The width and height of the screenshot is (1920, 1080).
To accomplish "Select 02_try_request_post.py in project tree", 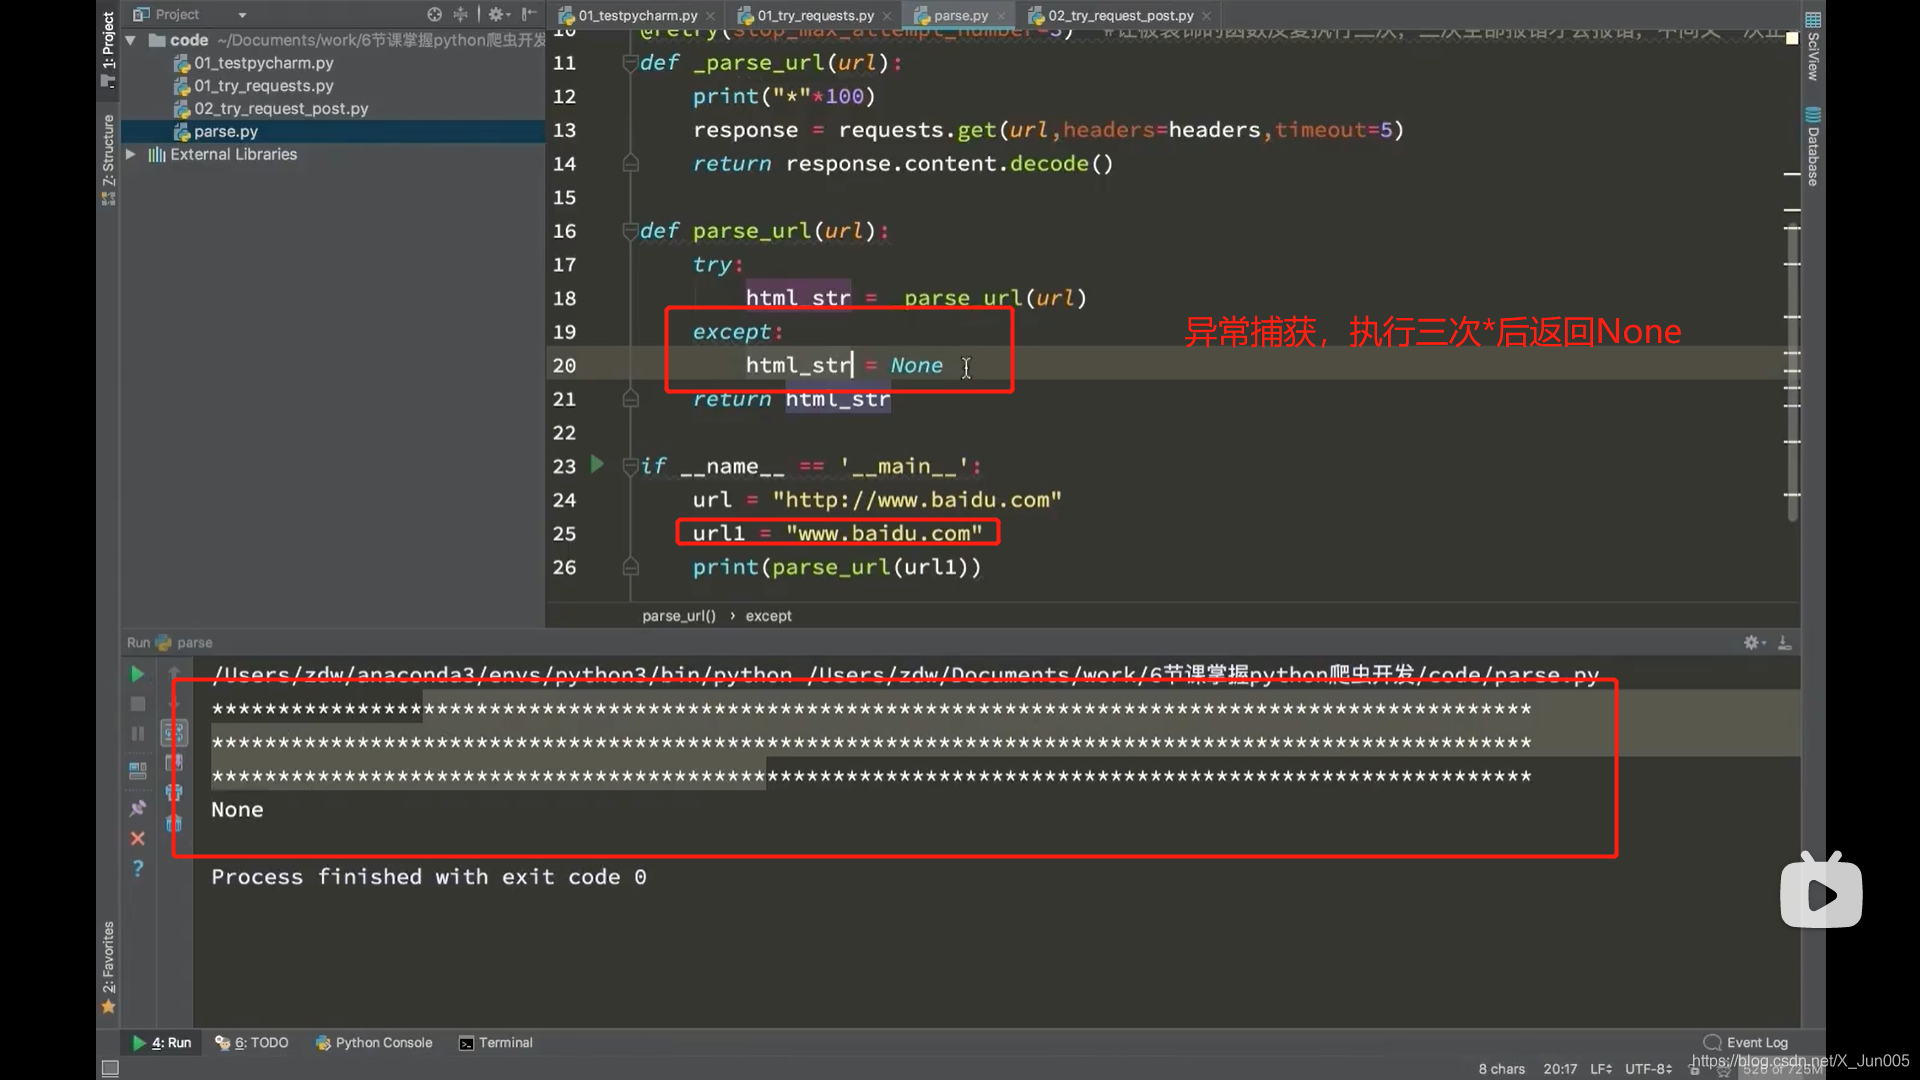I will pos(281,108).
